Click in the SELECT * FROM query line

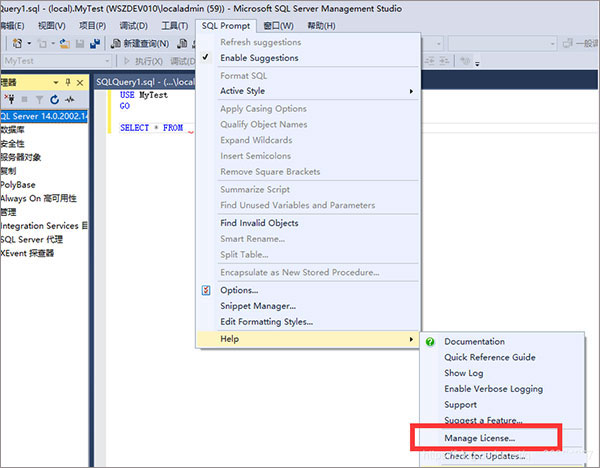[152, 128]
